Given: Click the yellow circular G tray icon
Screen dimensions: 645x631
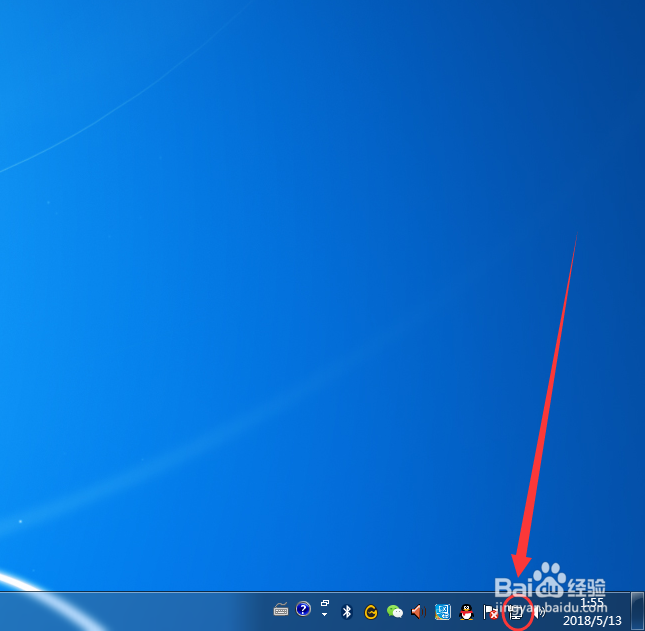Looking at the screenshot, I should pos(371,612).
